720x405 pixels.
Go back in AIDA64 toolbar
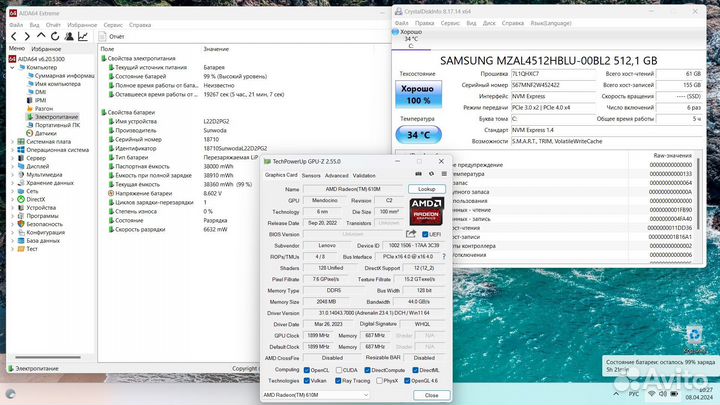[14, 36]
